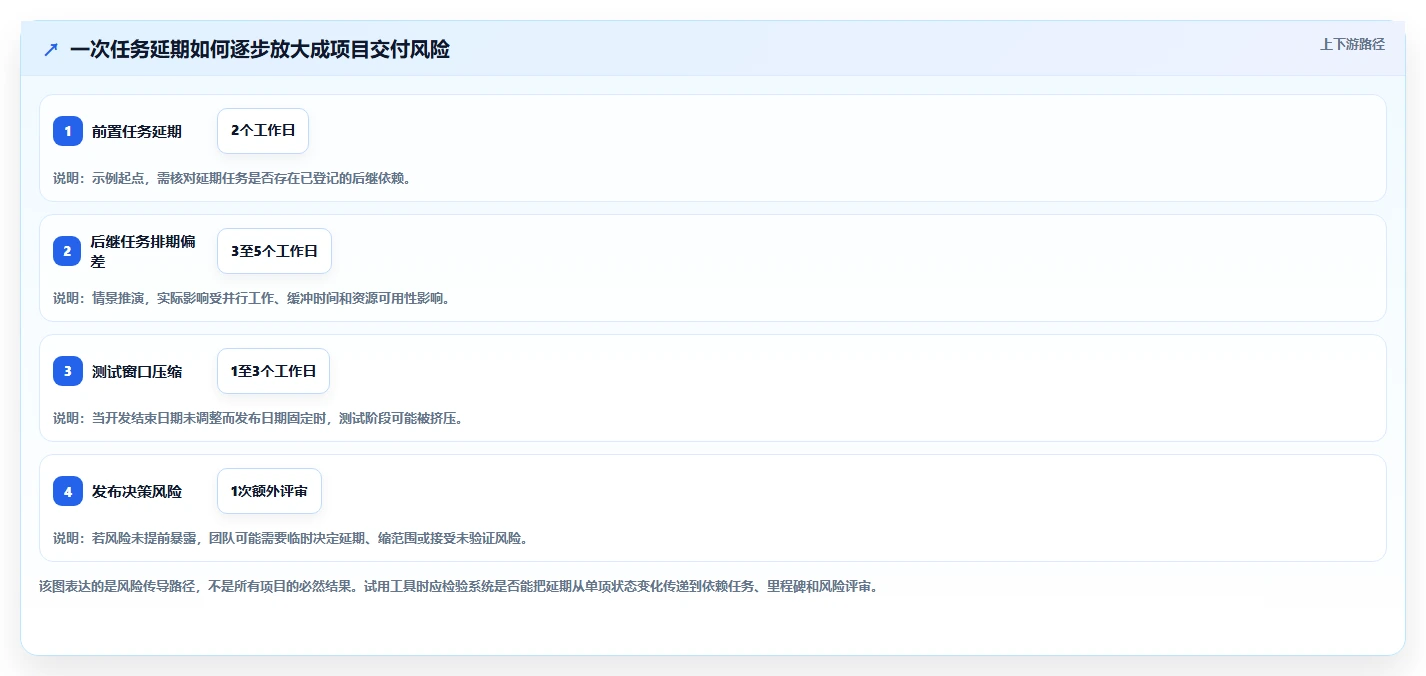Viewport: 1426px width, 676px height.
Task: Click the note starting 说明：情景推演
Action: pyautogui.click(x=252, y=298)
